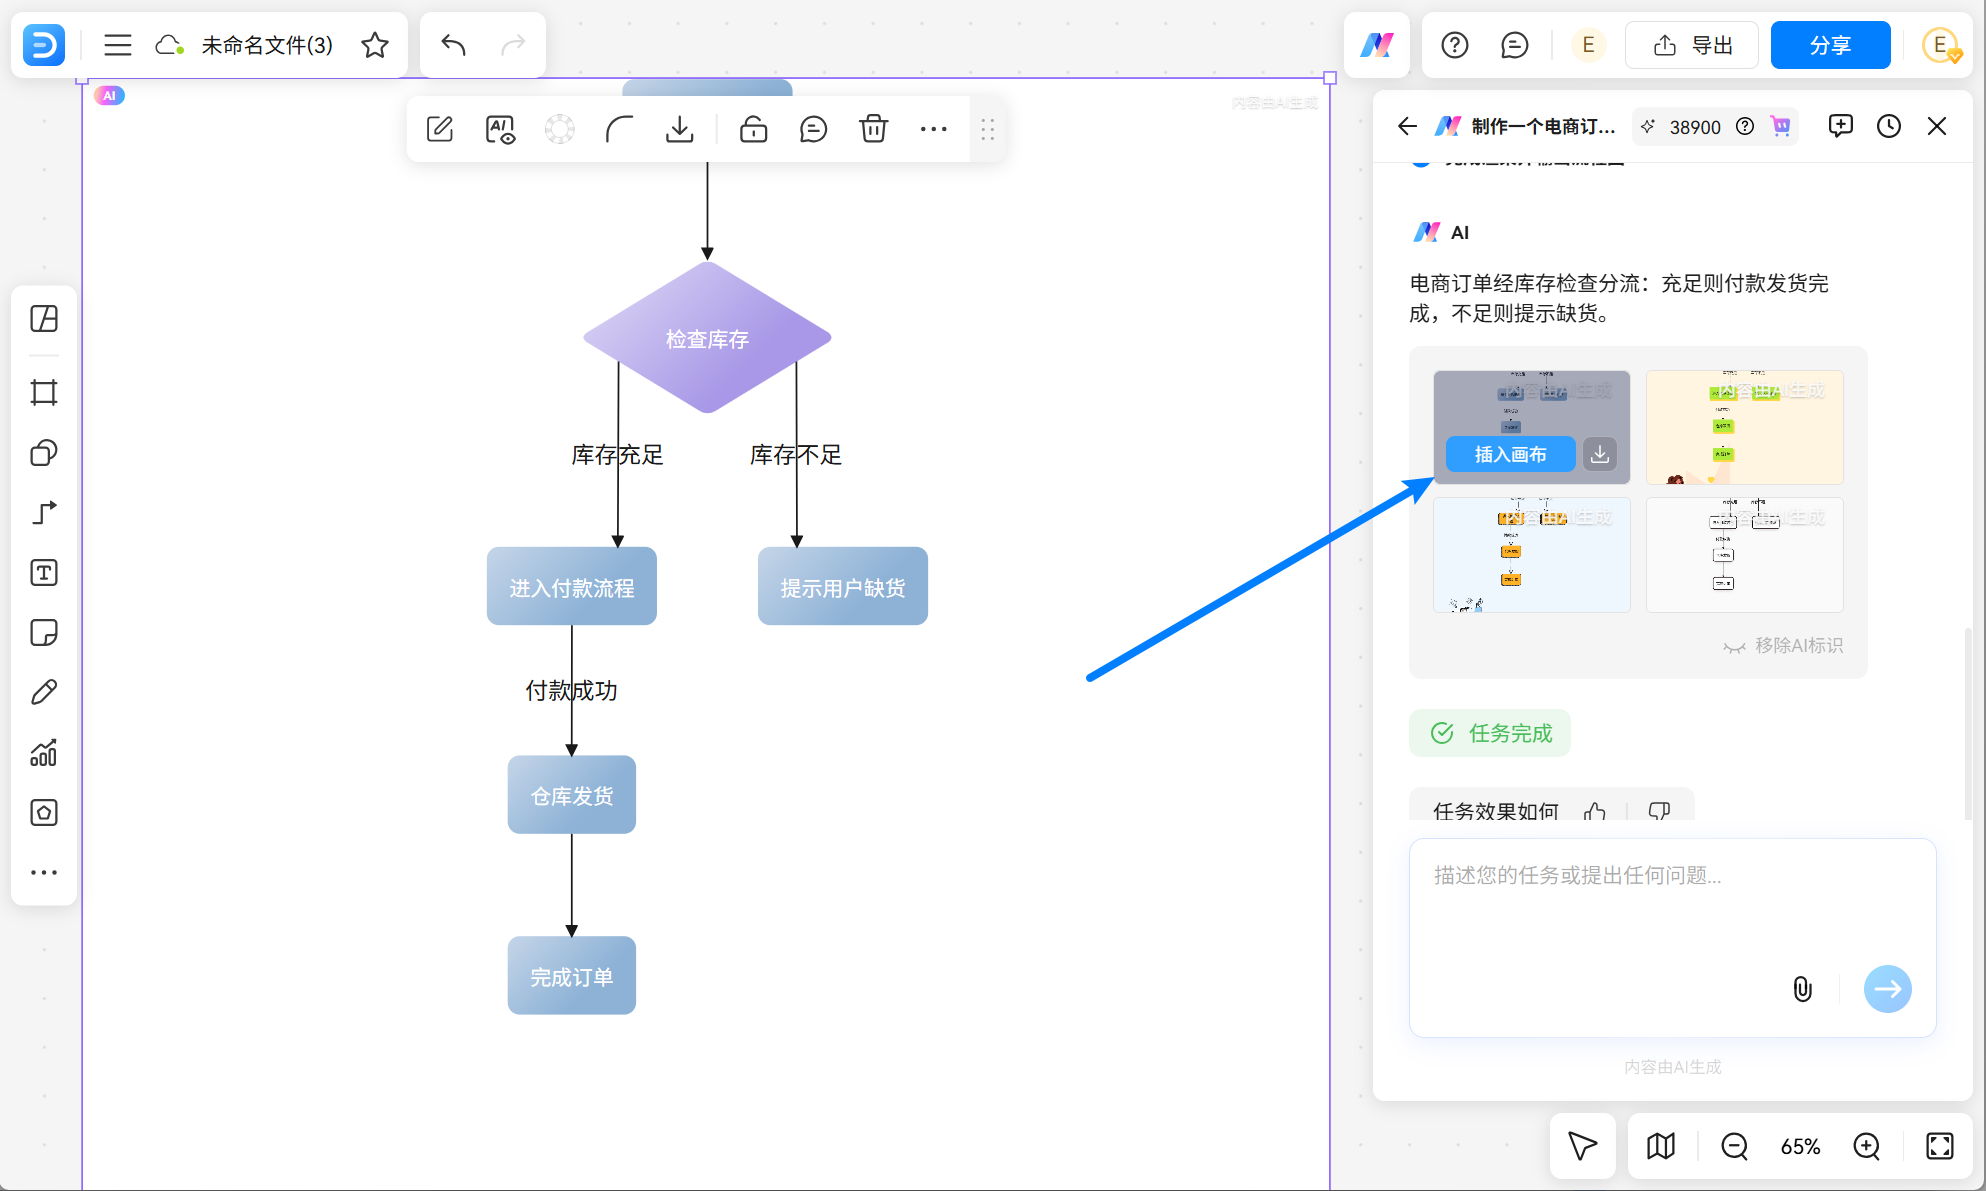Select the chart tool in sidebar
Screen dimensions: 1986x1191
pos(44,753)
